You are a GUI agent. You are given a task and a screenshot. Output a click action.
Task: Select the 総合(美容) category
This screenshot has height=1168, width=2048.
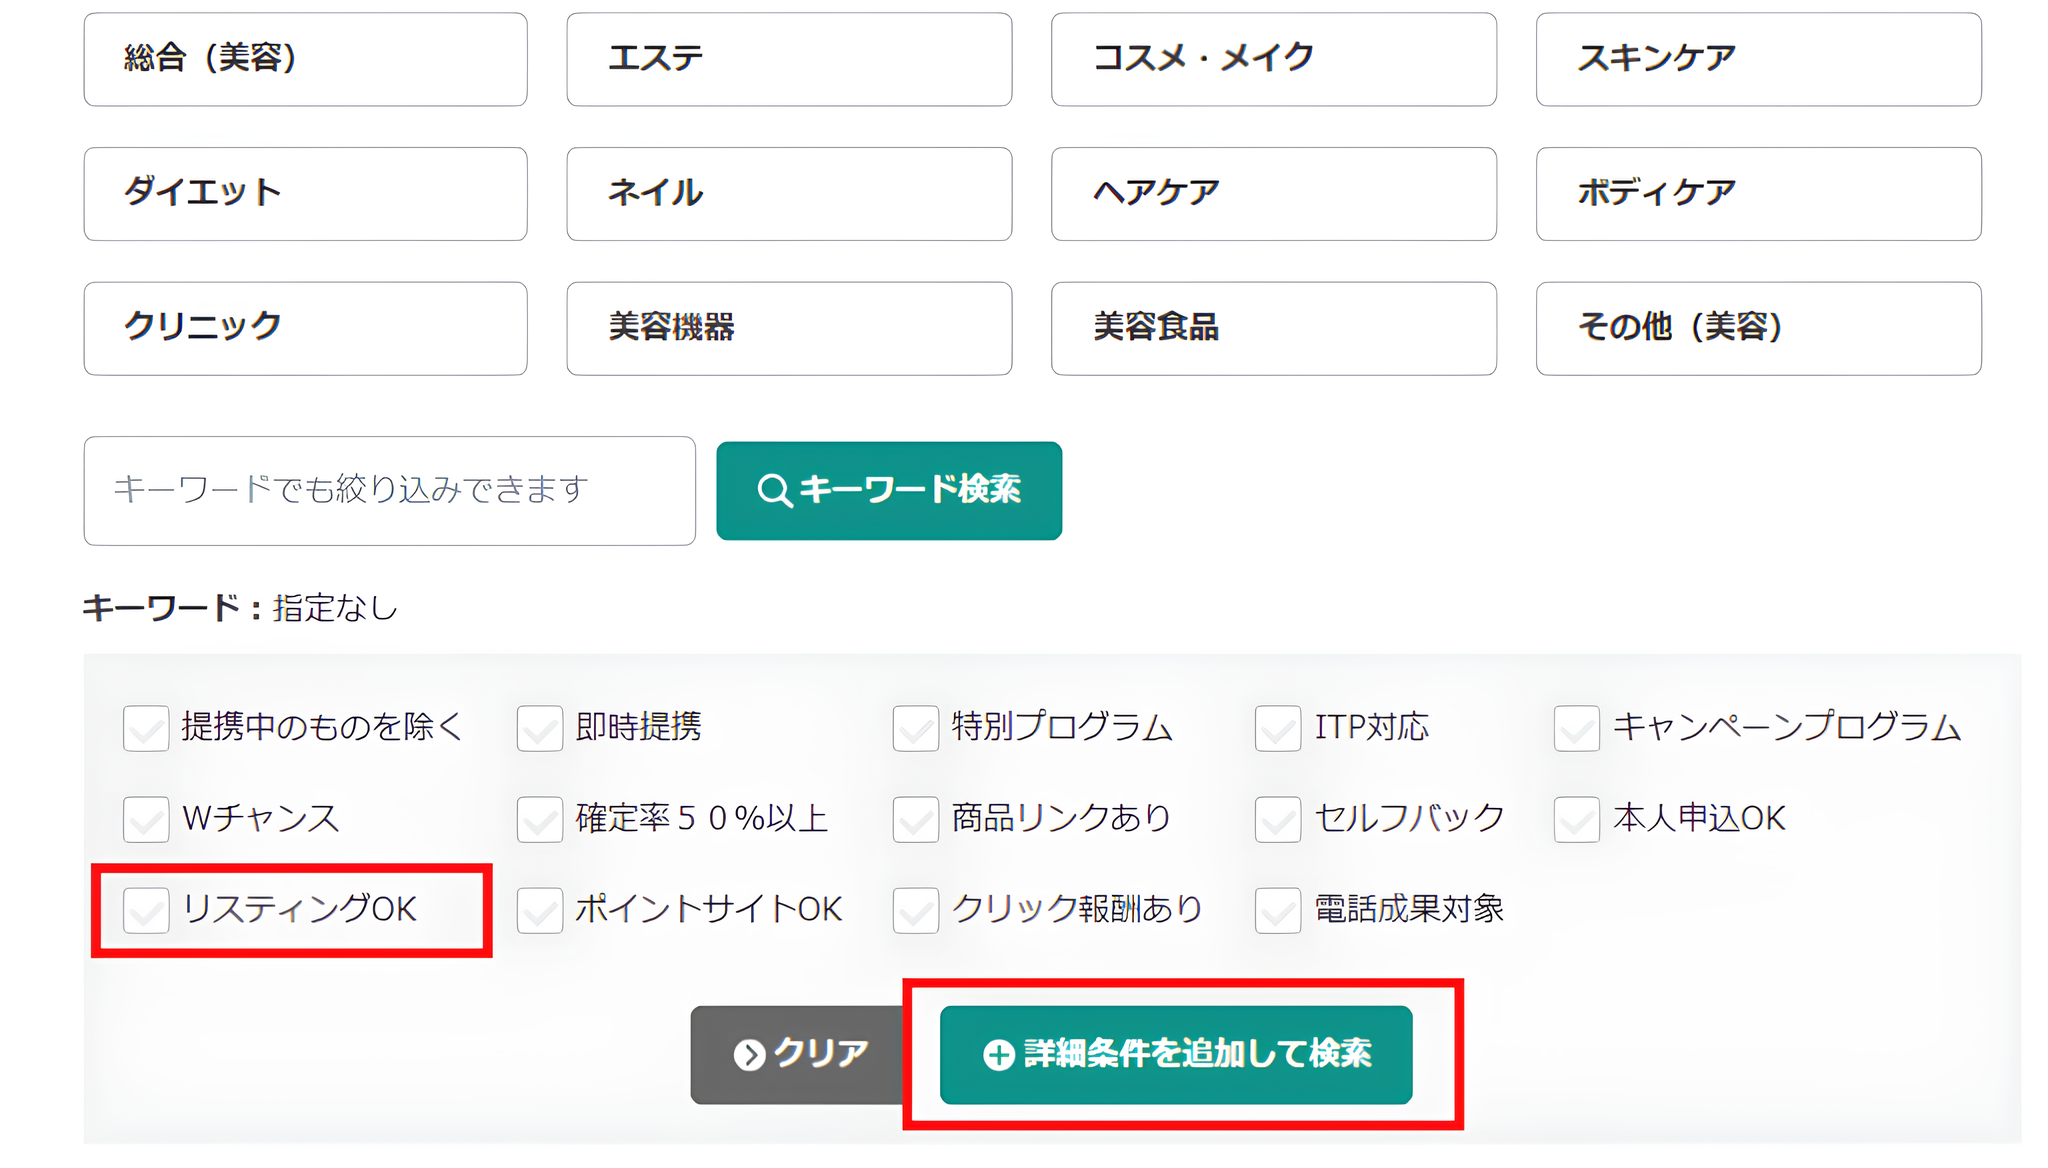point(305,59)
